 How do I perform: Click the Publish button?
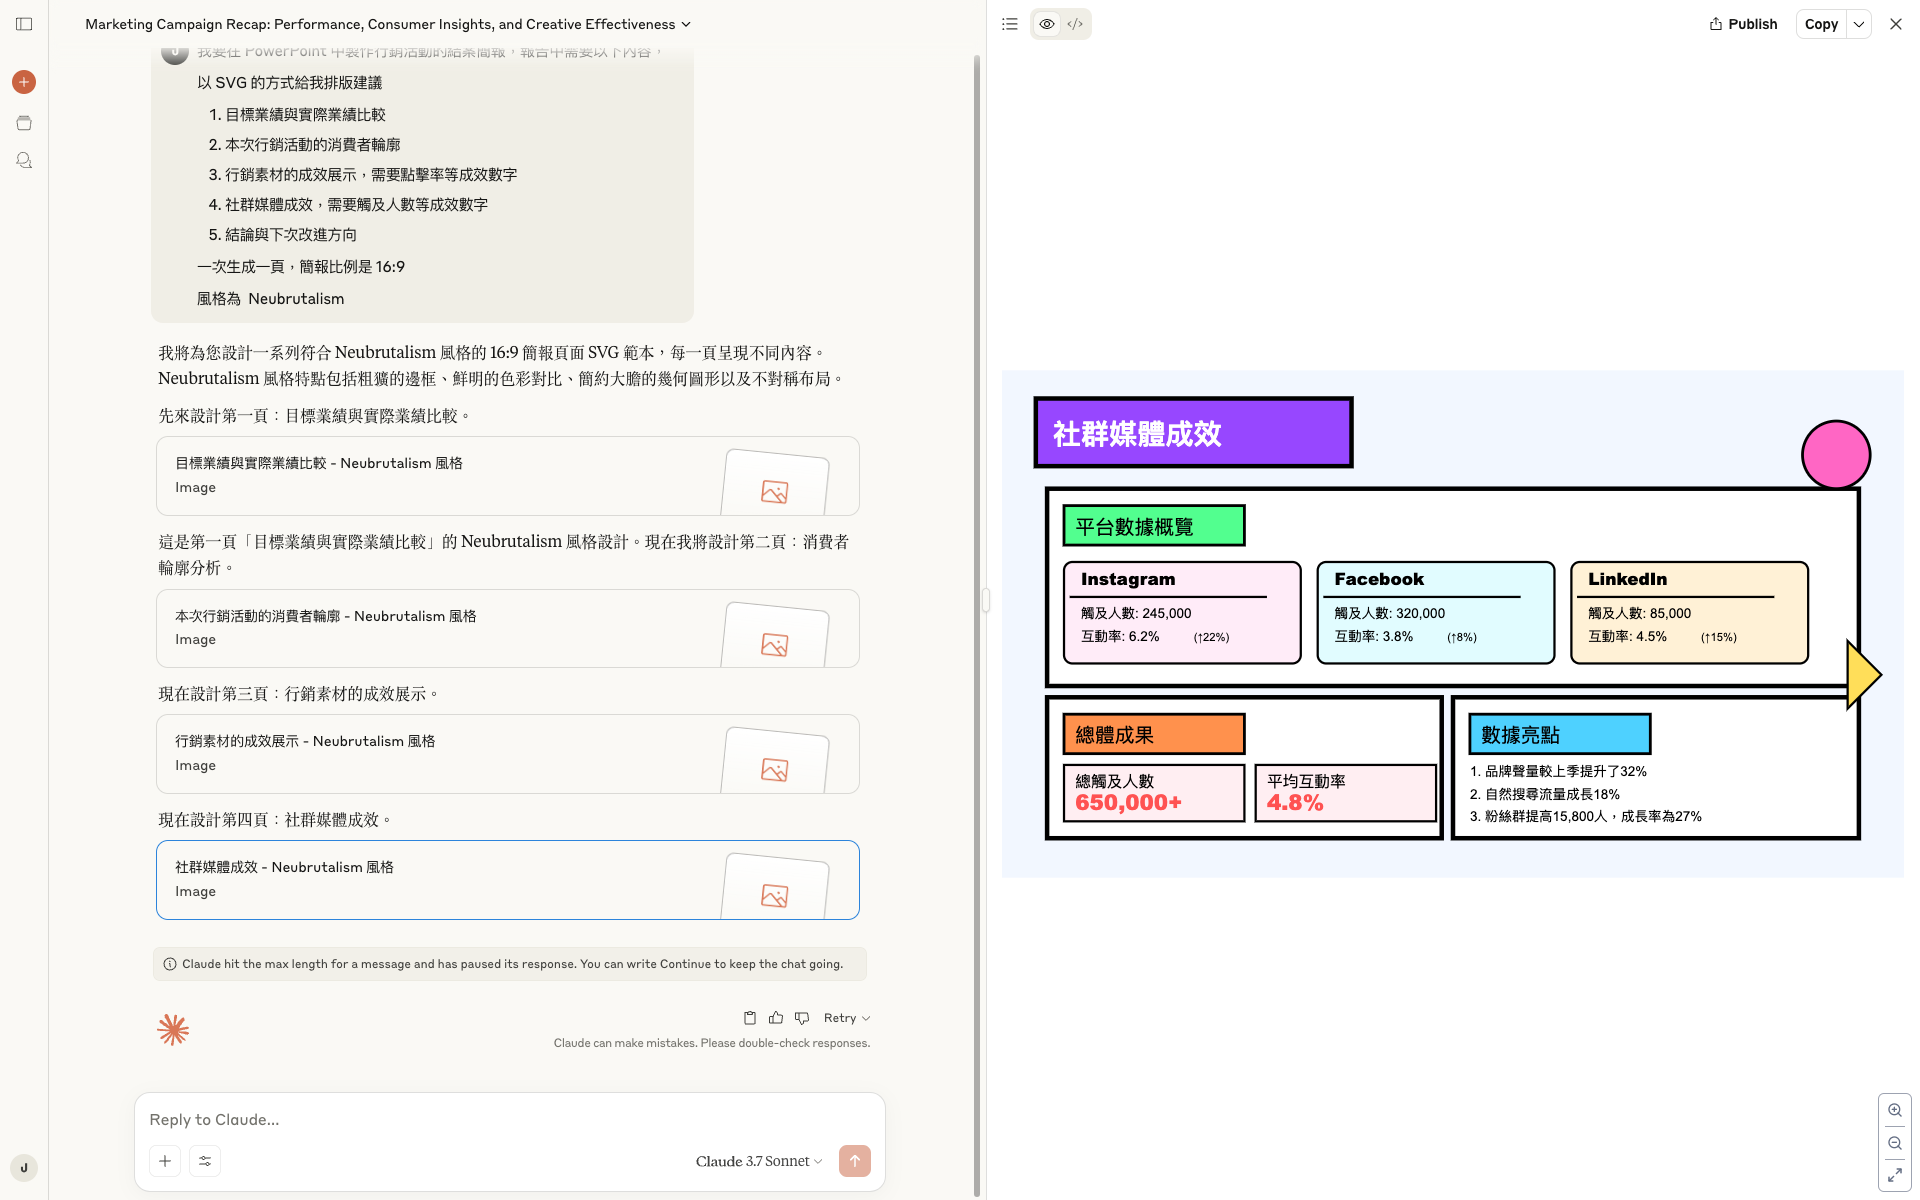point(1743,24)
